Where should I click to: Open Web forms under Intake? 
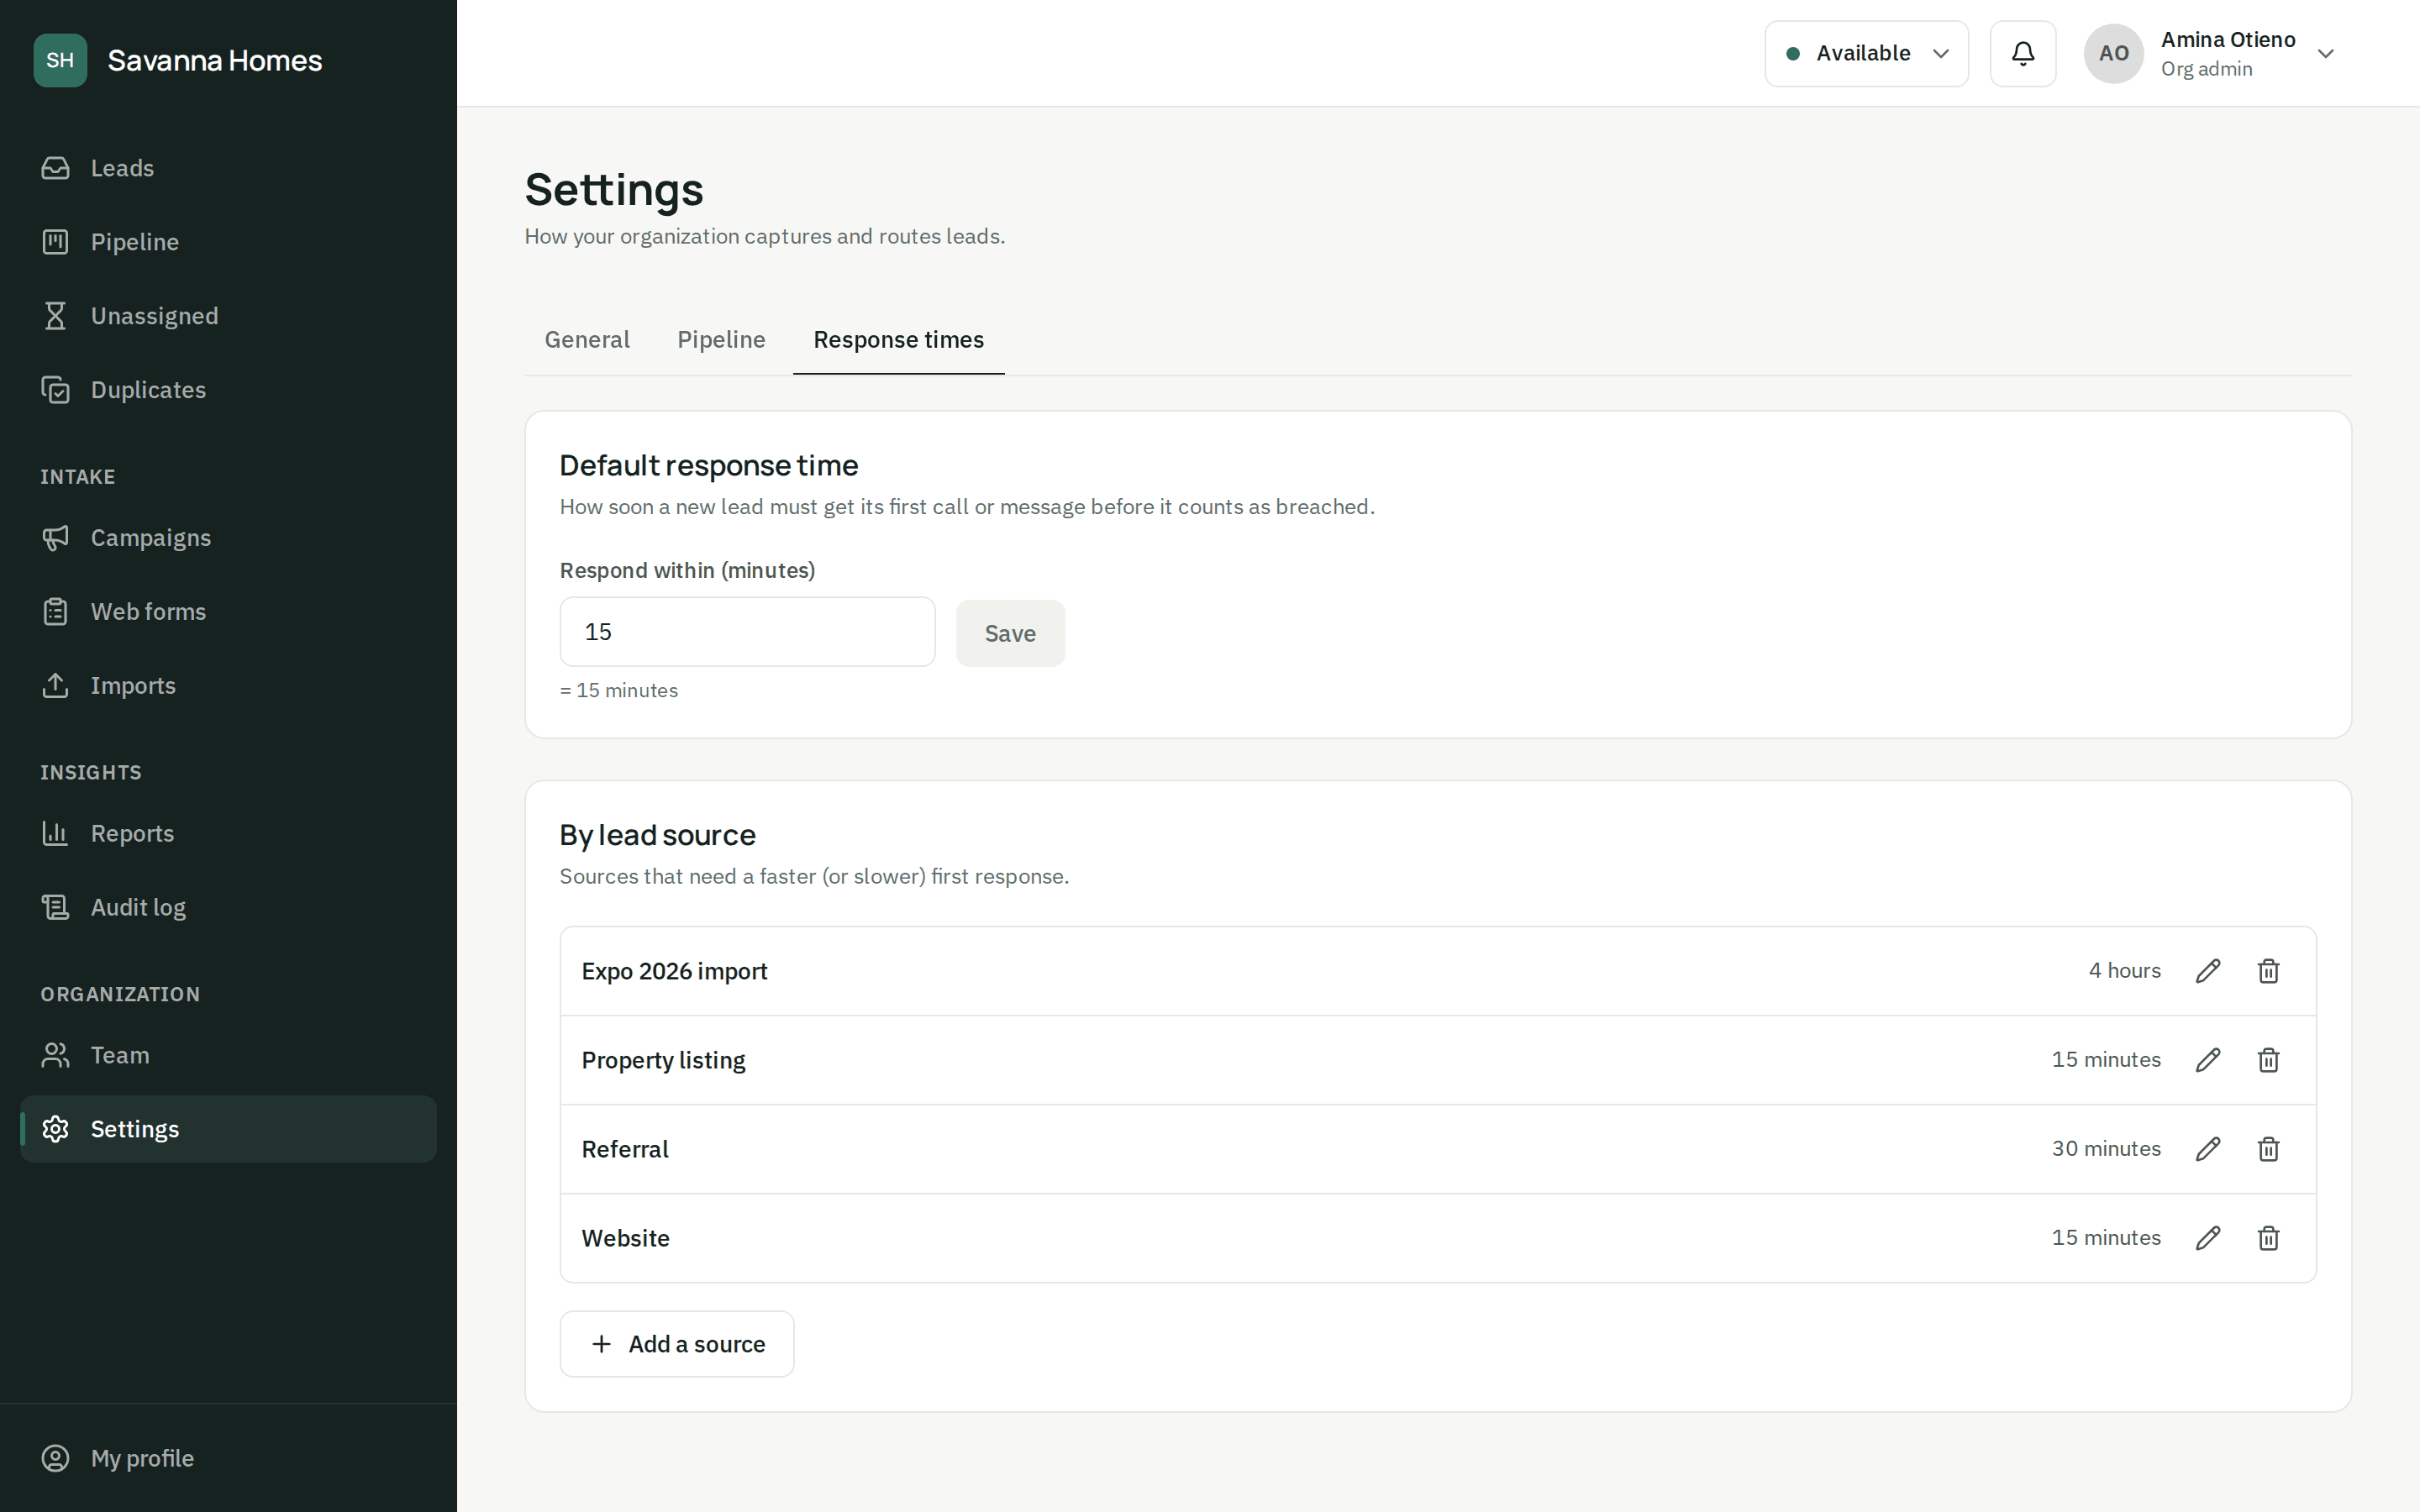tap(228, 612)
